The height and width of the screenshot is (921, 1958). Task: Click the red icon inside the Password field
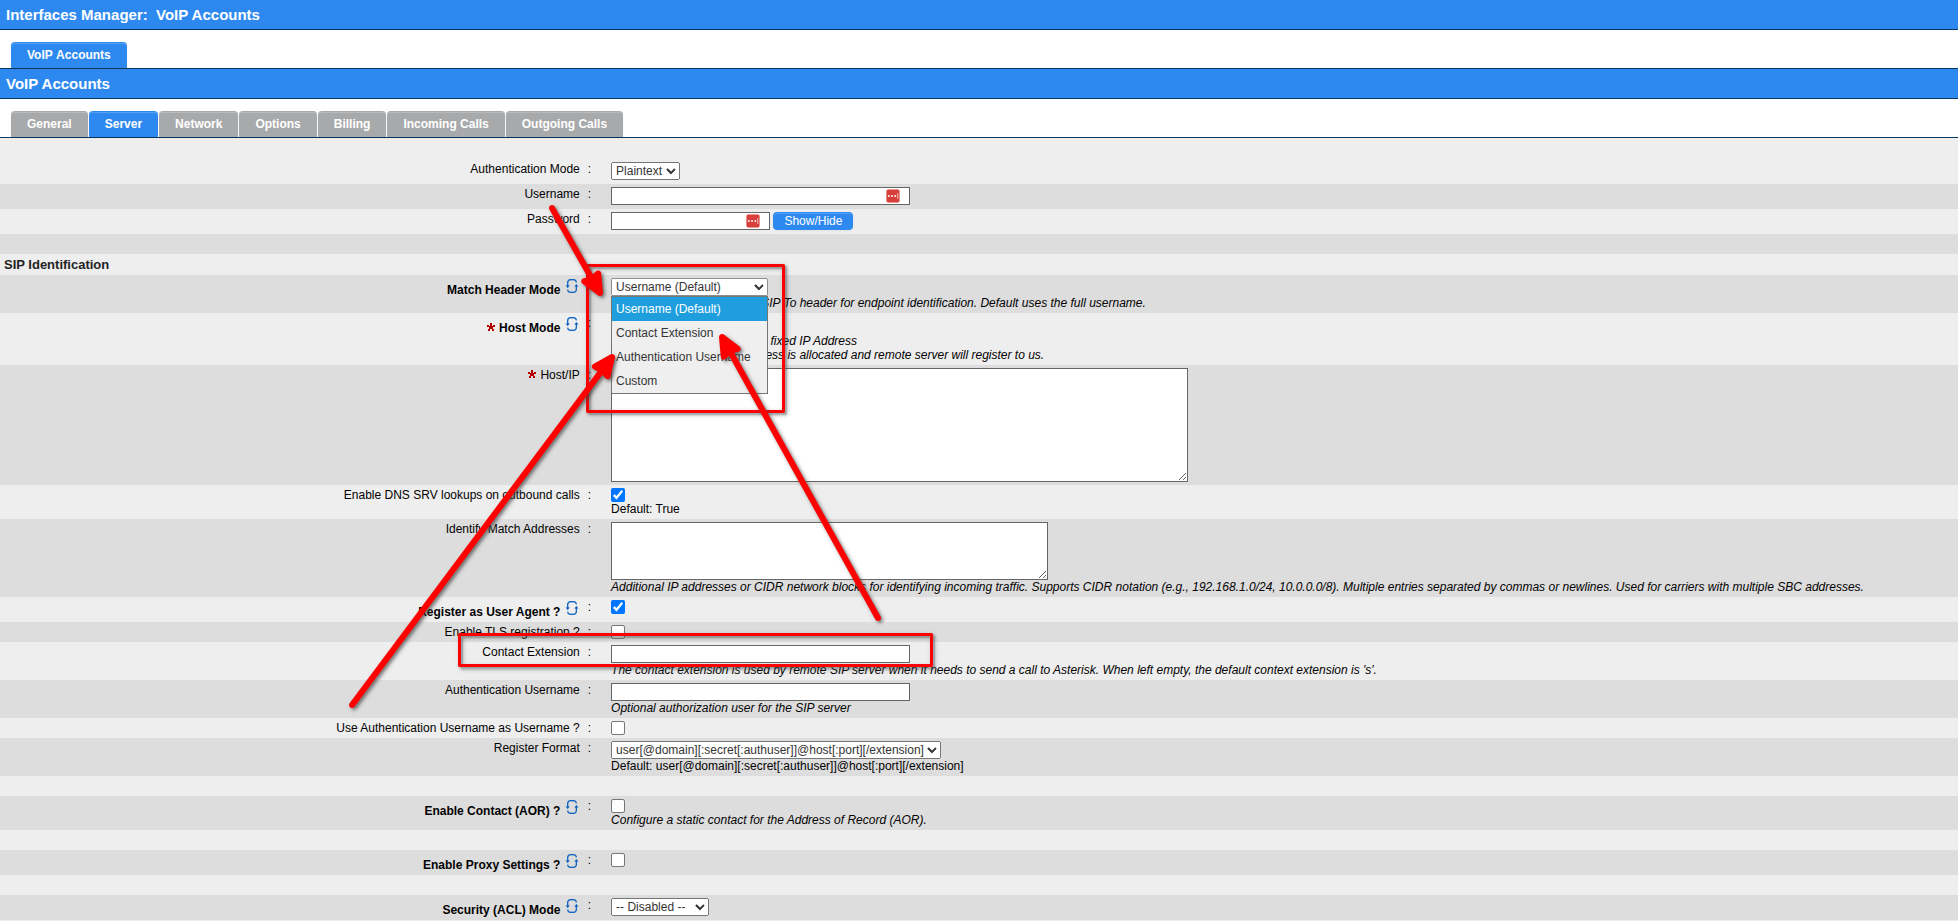click(753, 221)
